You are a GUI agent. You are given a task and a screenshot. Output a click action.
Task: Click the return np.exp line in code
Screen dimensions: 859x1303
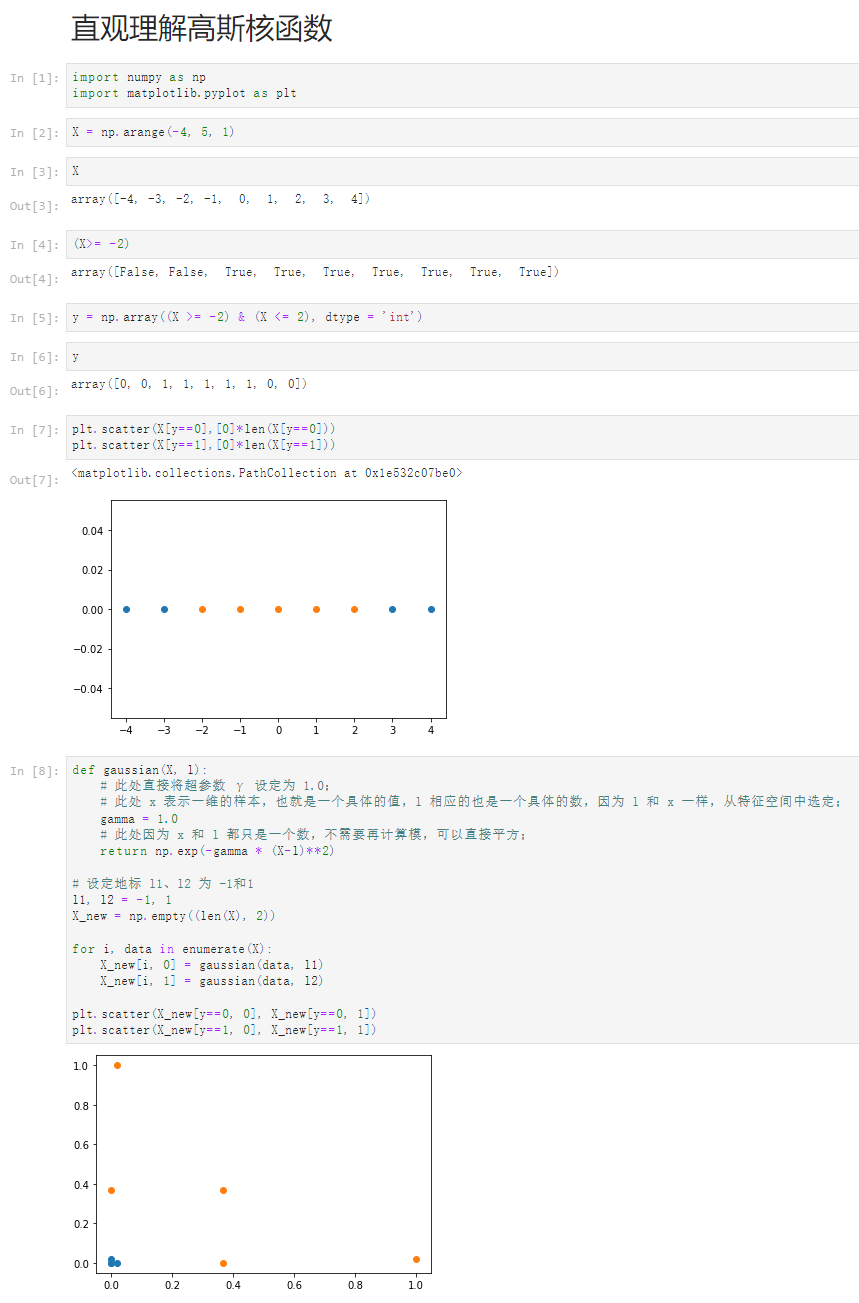[217, 851]
